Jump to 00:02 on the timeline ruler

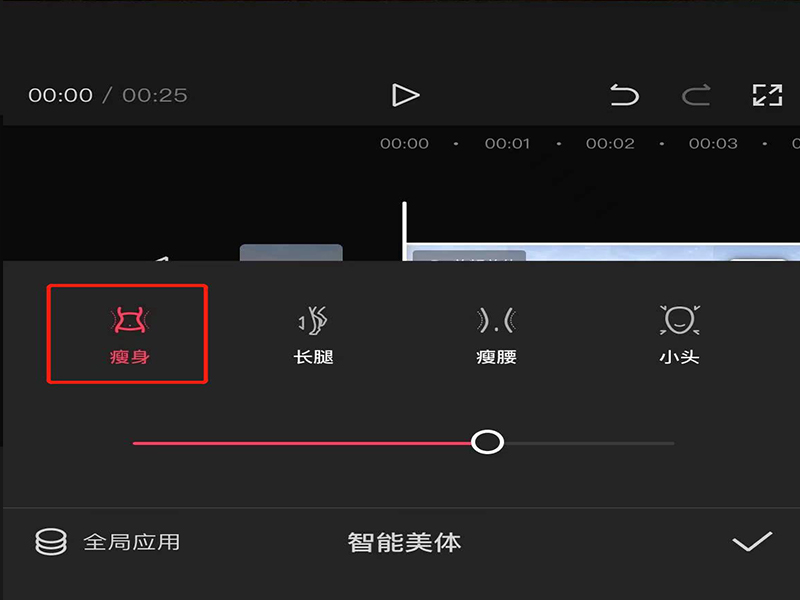(610, 143)
